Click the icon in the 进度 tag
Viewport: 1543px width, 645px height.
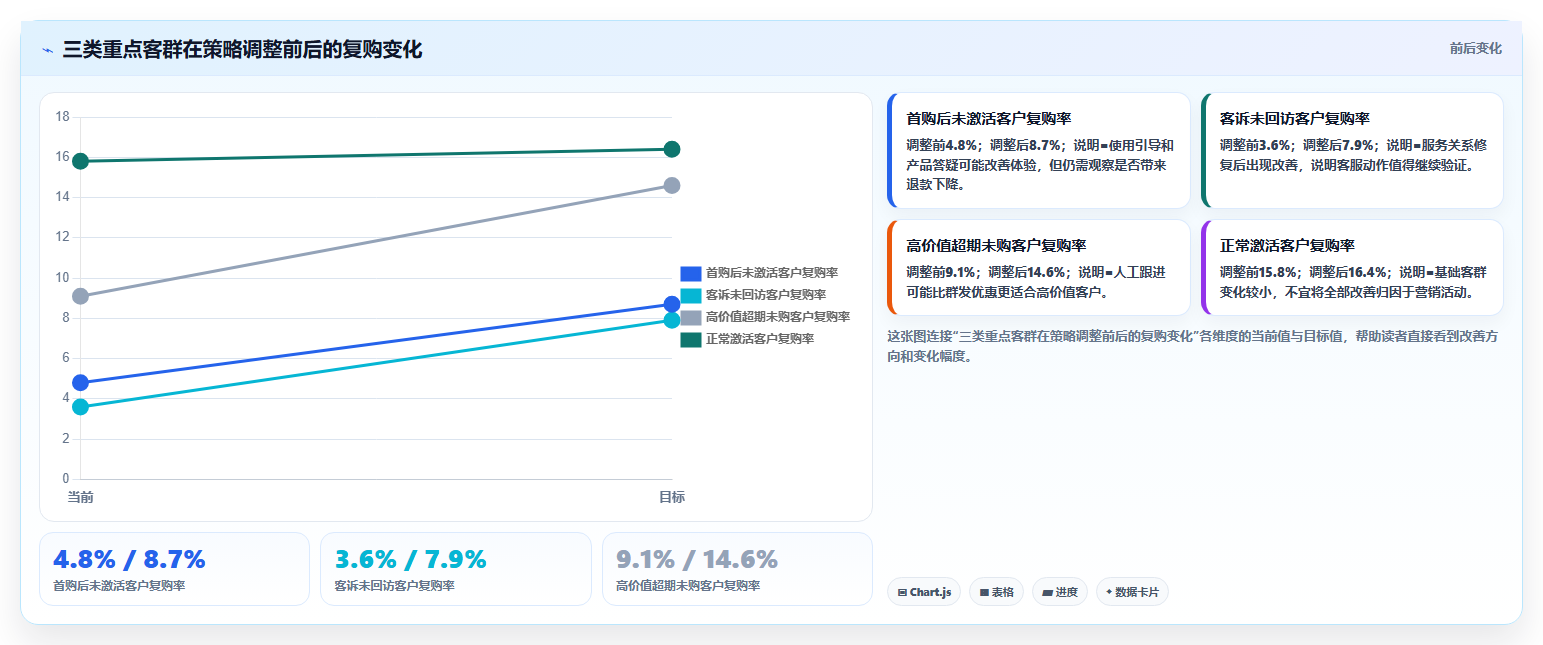click(x=1047, y=593)
